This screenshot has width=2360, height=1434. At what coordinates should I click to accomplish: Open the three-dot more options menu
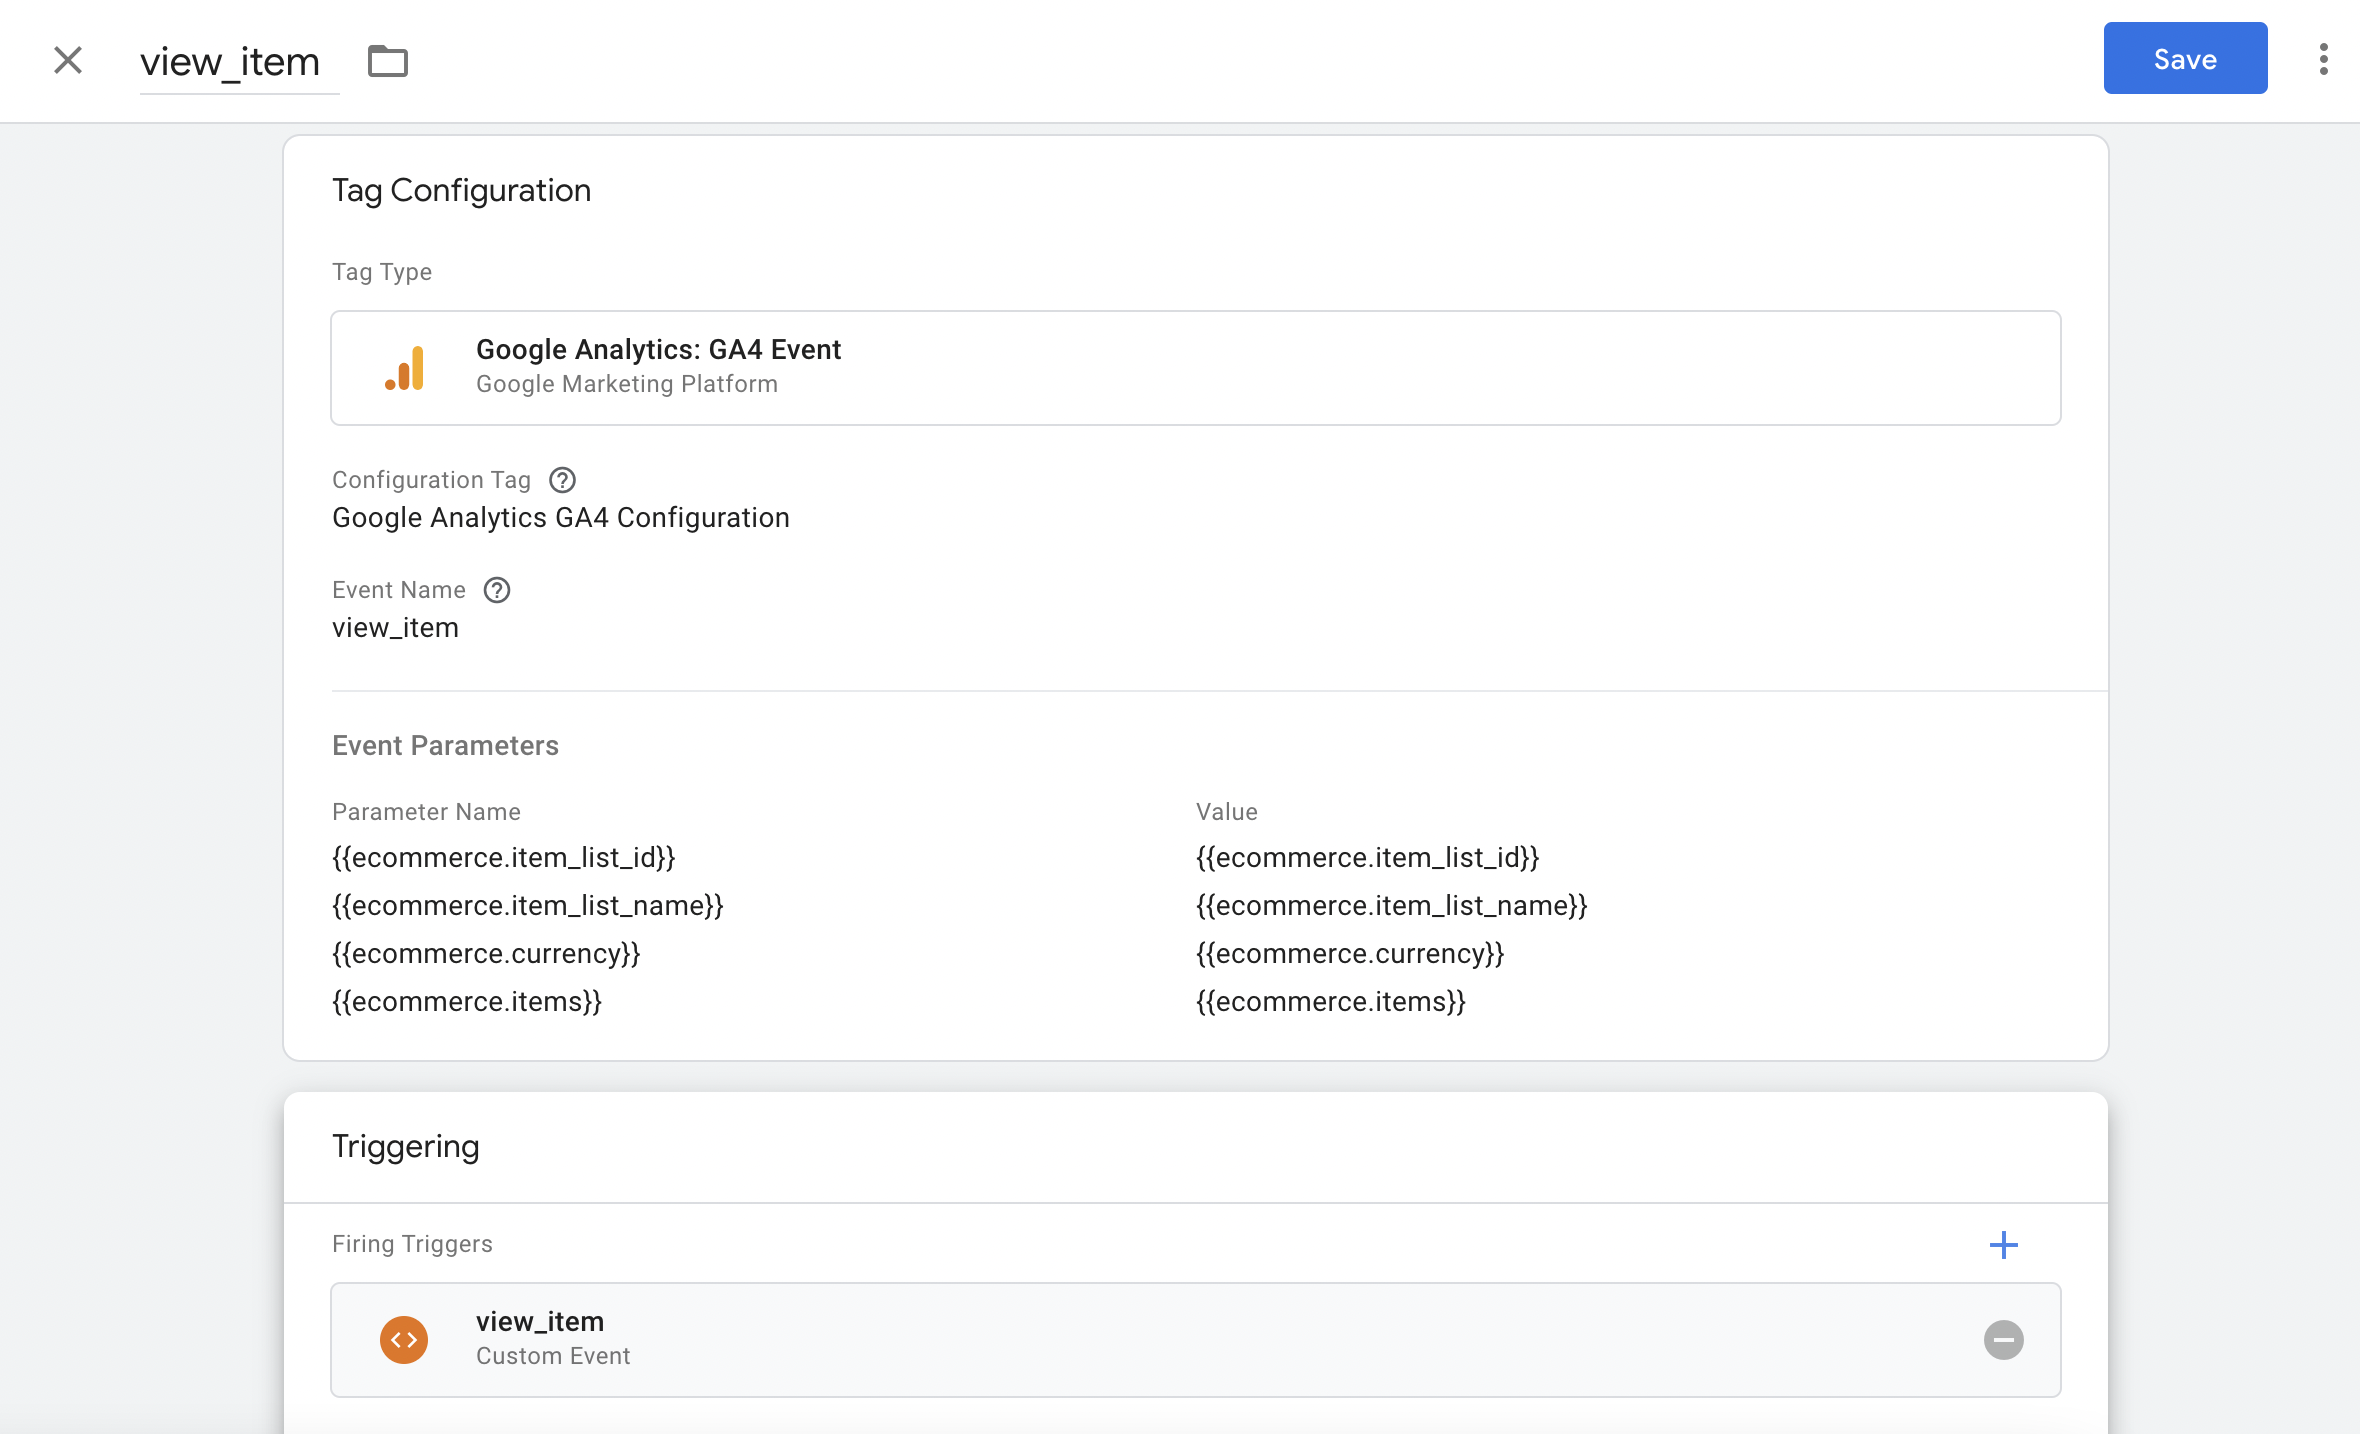pos(2323,59)
